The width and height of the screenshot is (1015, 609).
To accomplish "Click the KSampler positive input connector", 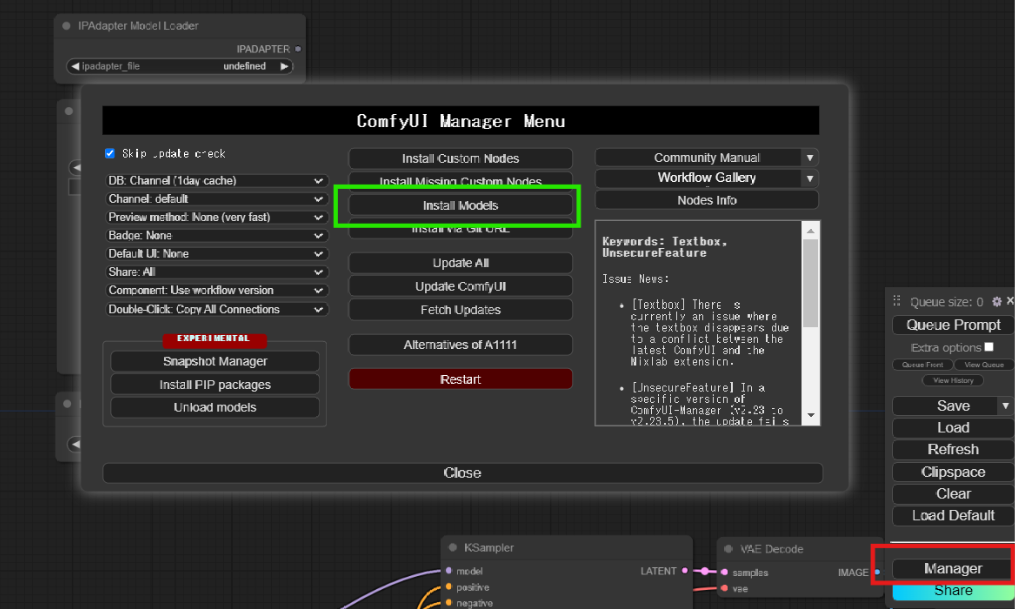I will coord(449,587).
